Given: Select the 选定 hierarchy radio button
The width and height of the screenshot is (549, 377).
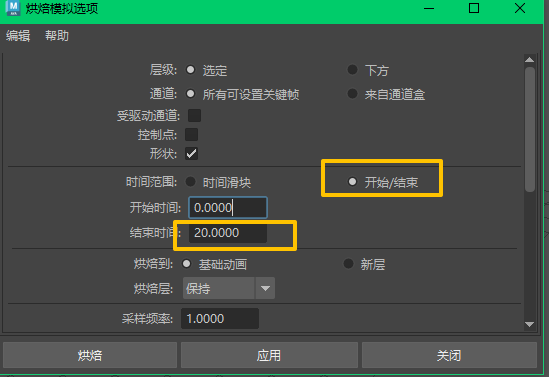Looking at the screenshot, I should point(190,70).
